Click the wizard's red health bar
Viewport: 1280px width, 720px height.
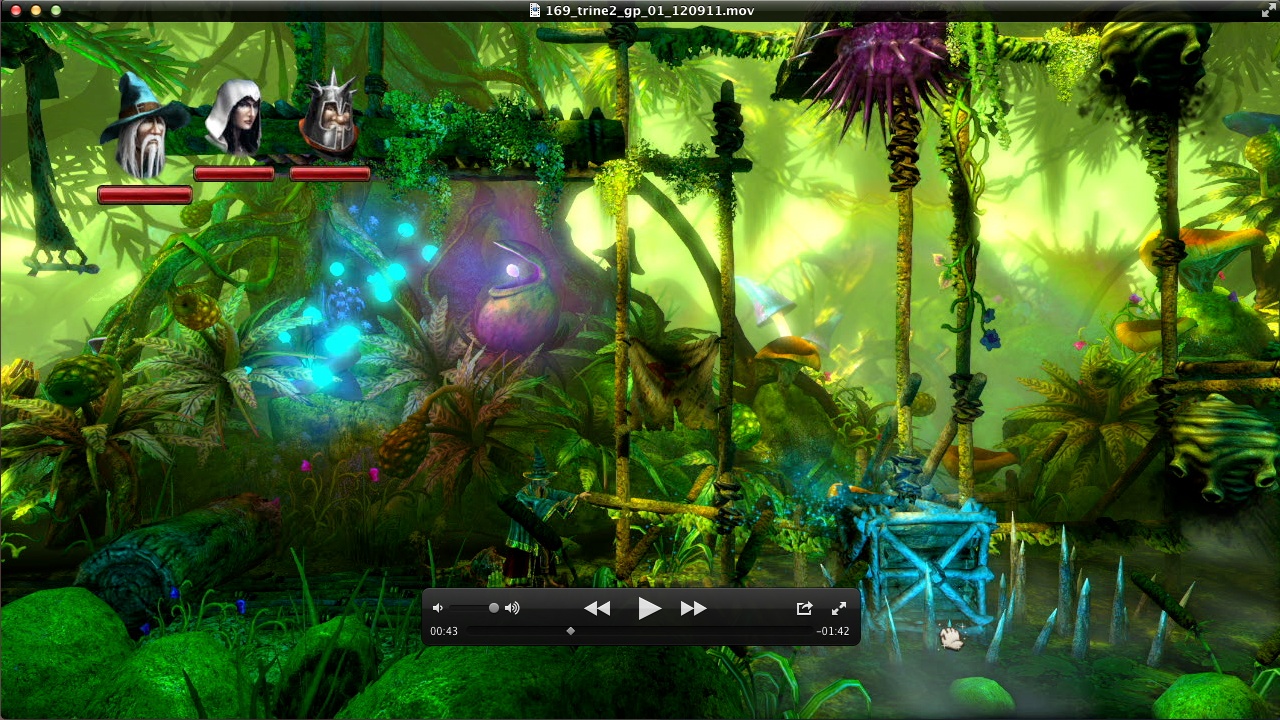[145, 195]
